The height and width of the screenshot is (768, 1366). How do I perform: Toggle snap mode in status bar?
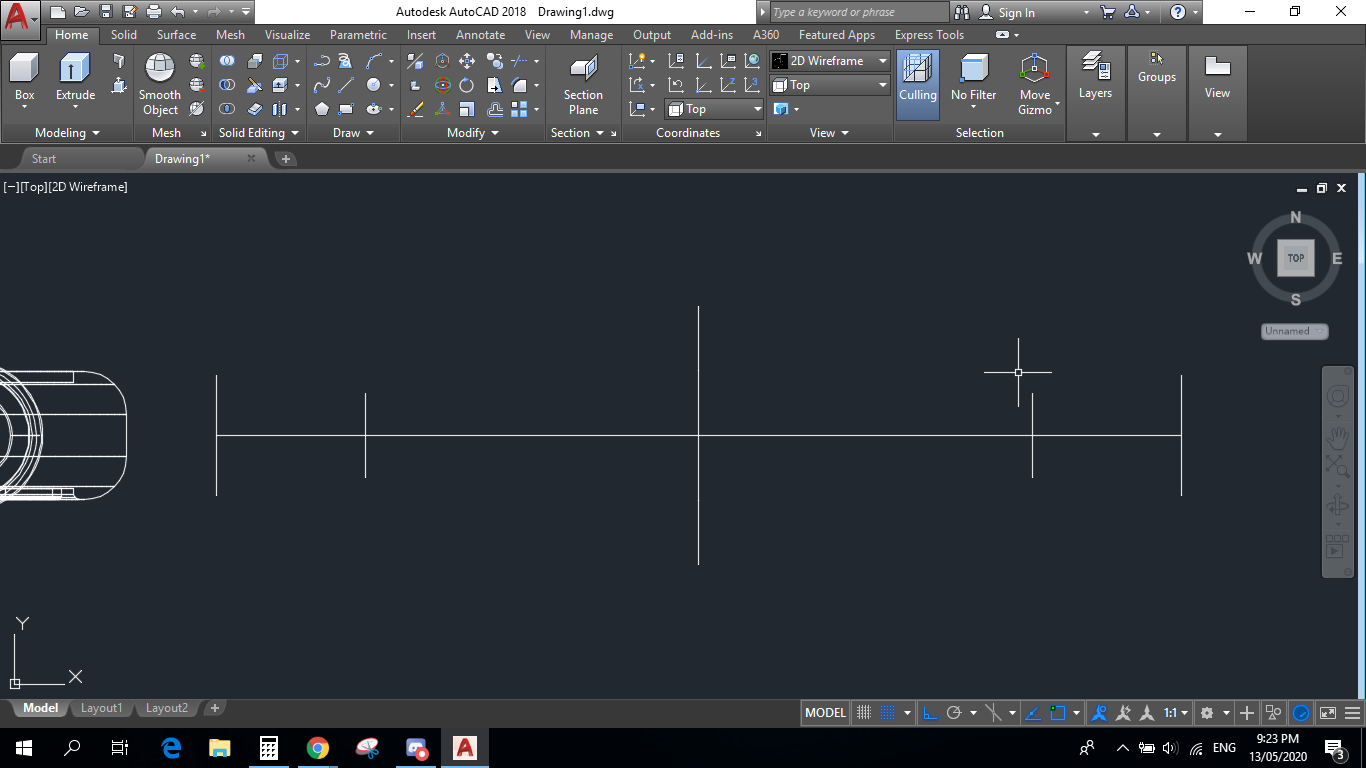click(887, 713)
